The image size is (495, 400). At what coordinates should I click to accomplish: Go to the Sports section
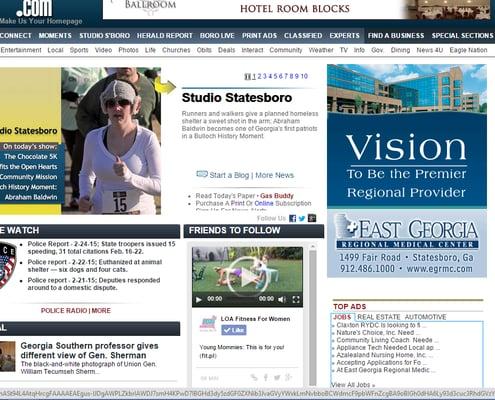tap(79, 50)
